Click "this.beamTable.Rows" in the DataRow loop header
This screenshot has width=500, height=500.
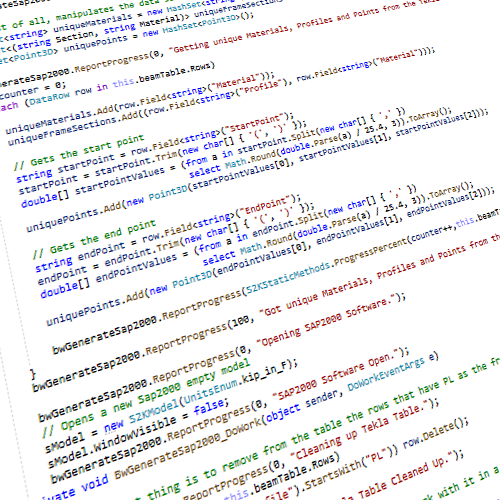click(x=163, y=75)
